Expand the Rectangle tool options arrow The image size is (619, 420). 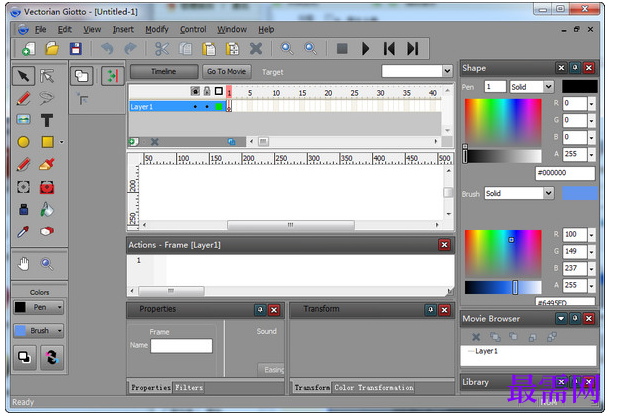coord(62,142)
